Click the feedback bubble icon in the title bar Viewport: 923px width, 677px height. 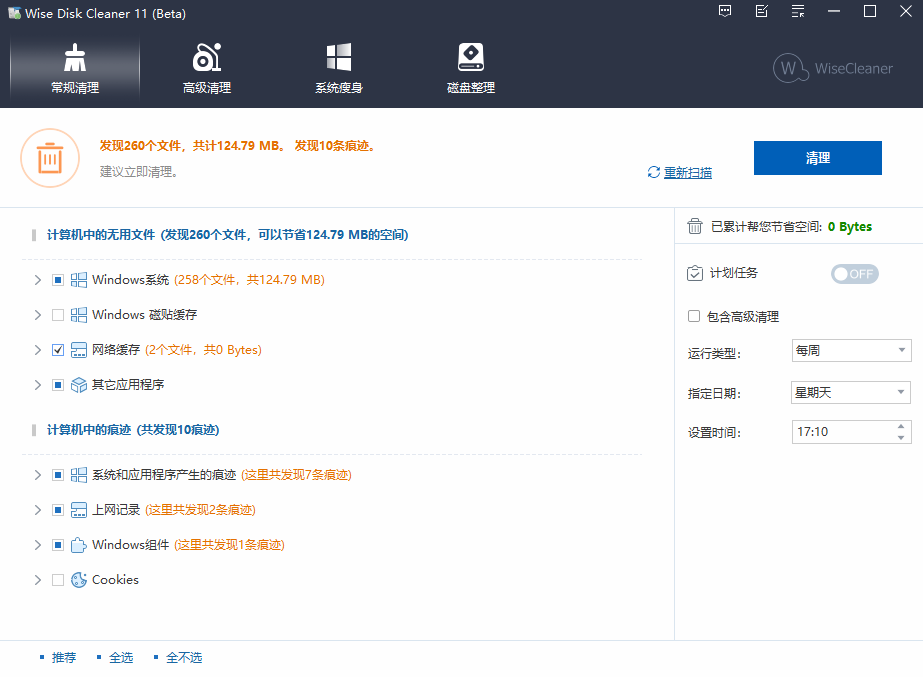tap(724, 12)
